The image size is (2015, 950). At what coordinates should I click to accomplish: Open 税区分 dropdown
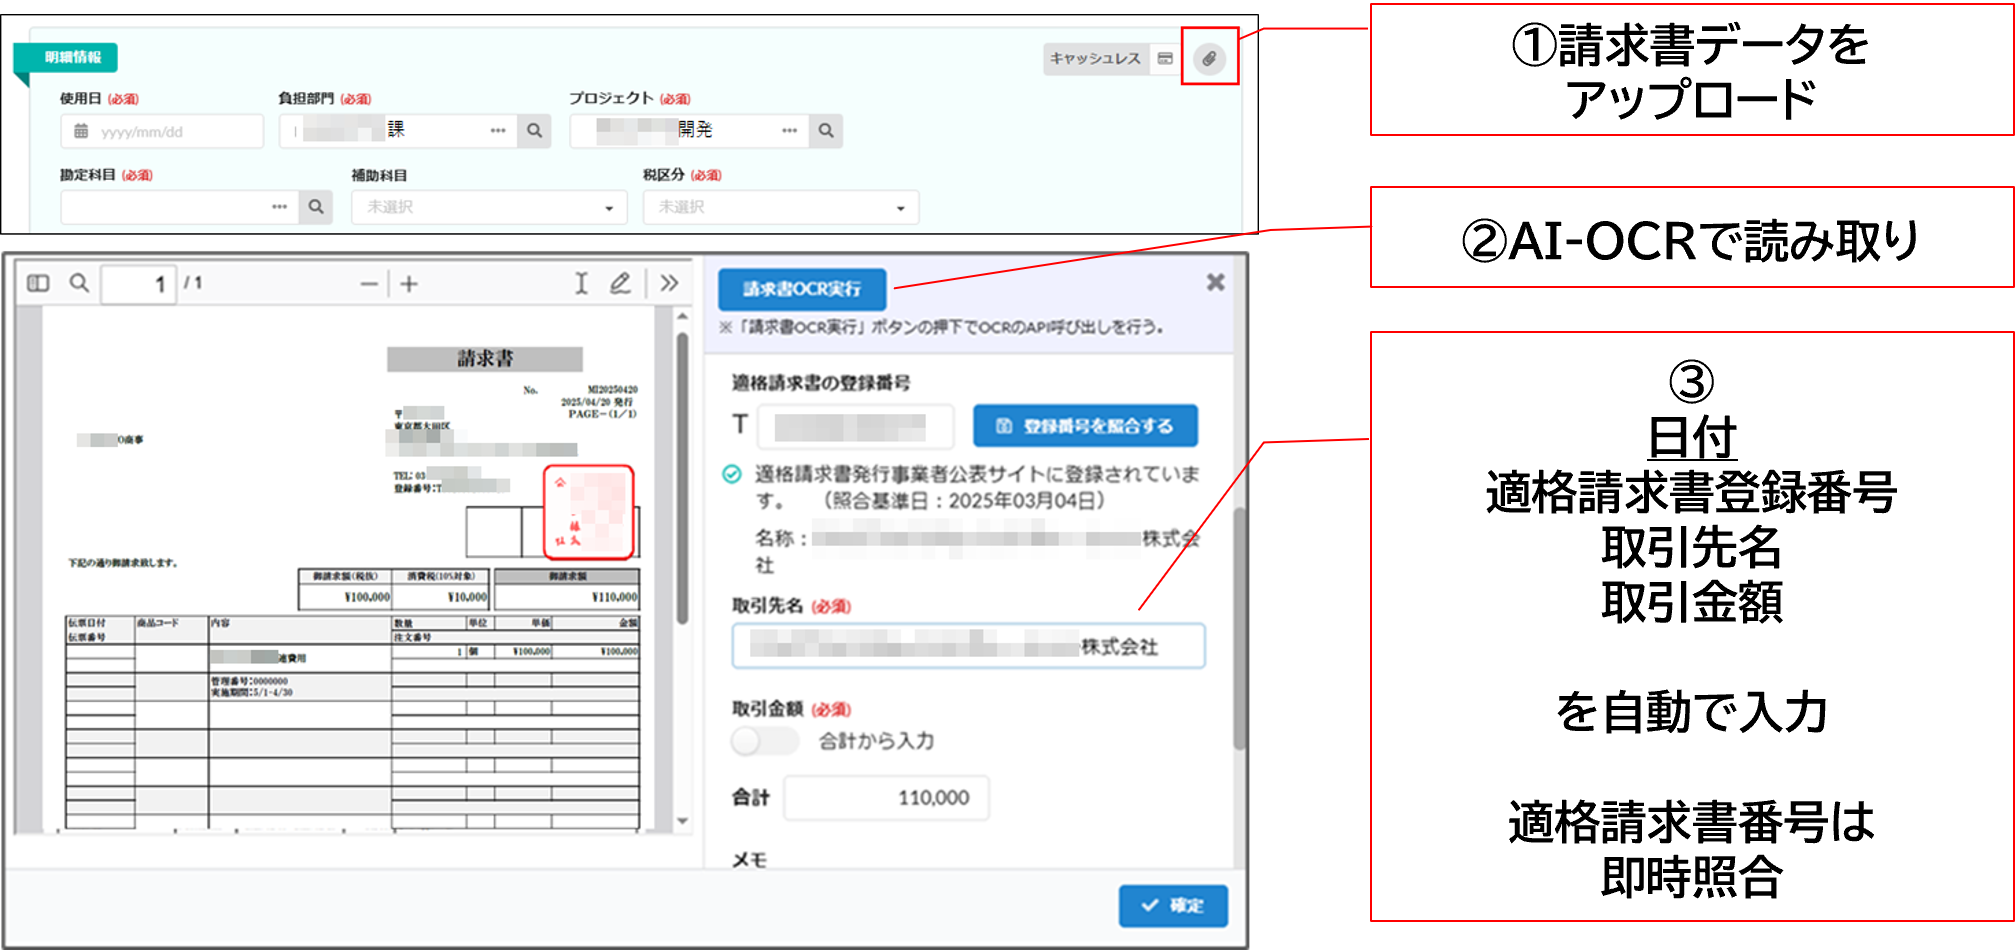click(780, 207)
